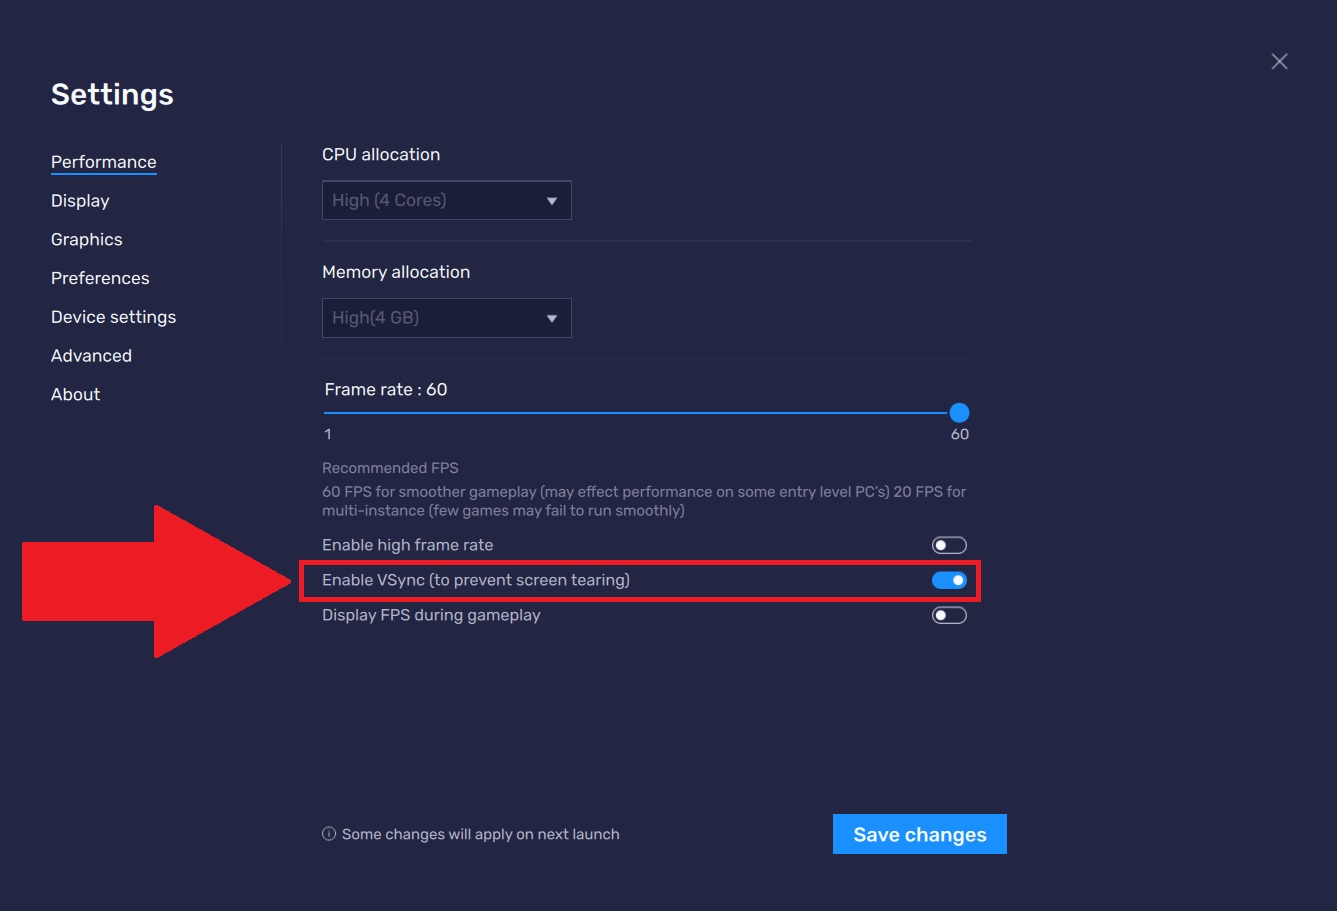Open the About page in the sidebar
The height and width of the screenshot is (911, 1337).
coord(76,395)
